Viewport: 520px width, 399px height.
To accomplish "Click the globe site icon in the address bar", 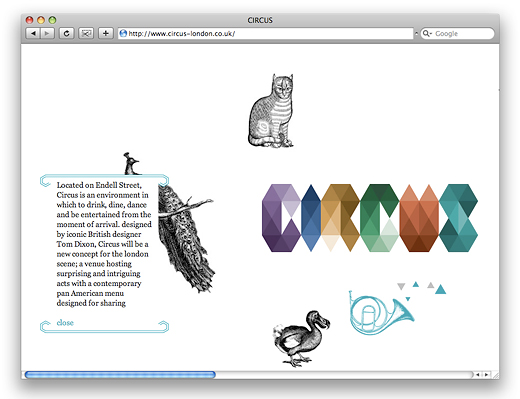I will coord(123,33).
